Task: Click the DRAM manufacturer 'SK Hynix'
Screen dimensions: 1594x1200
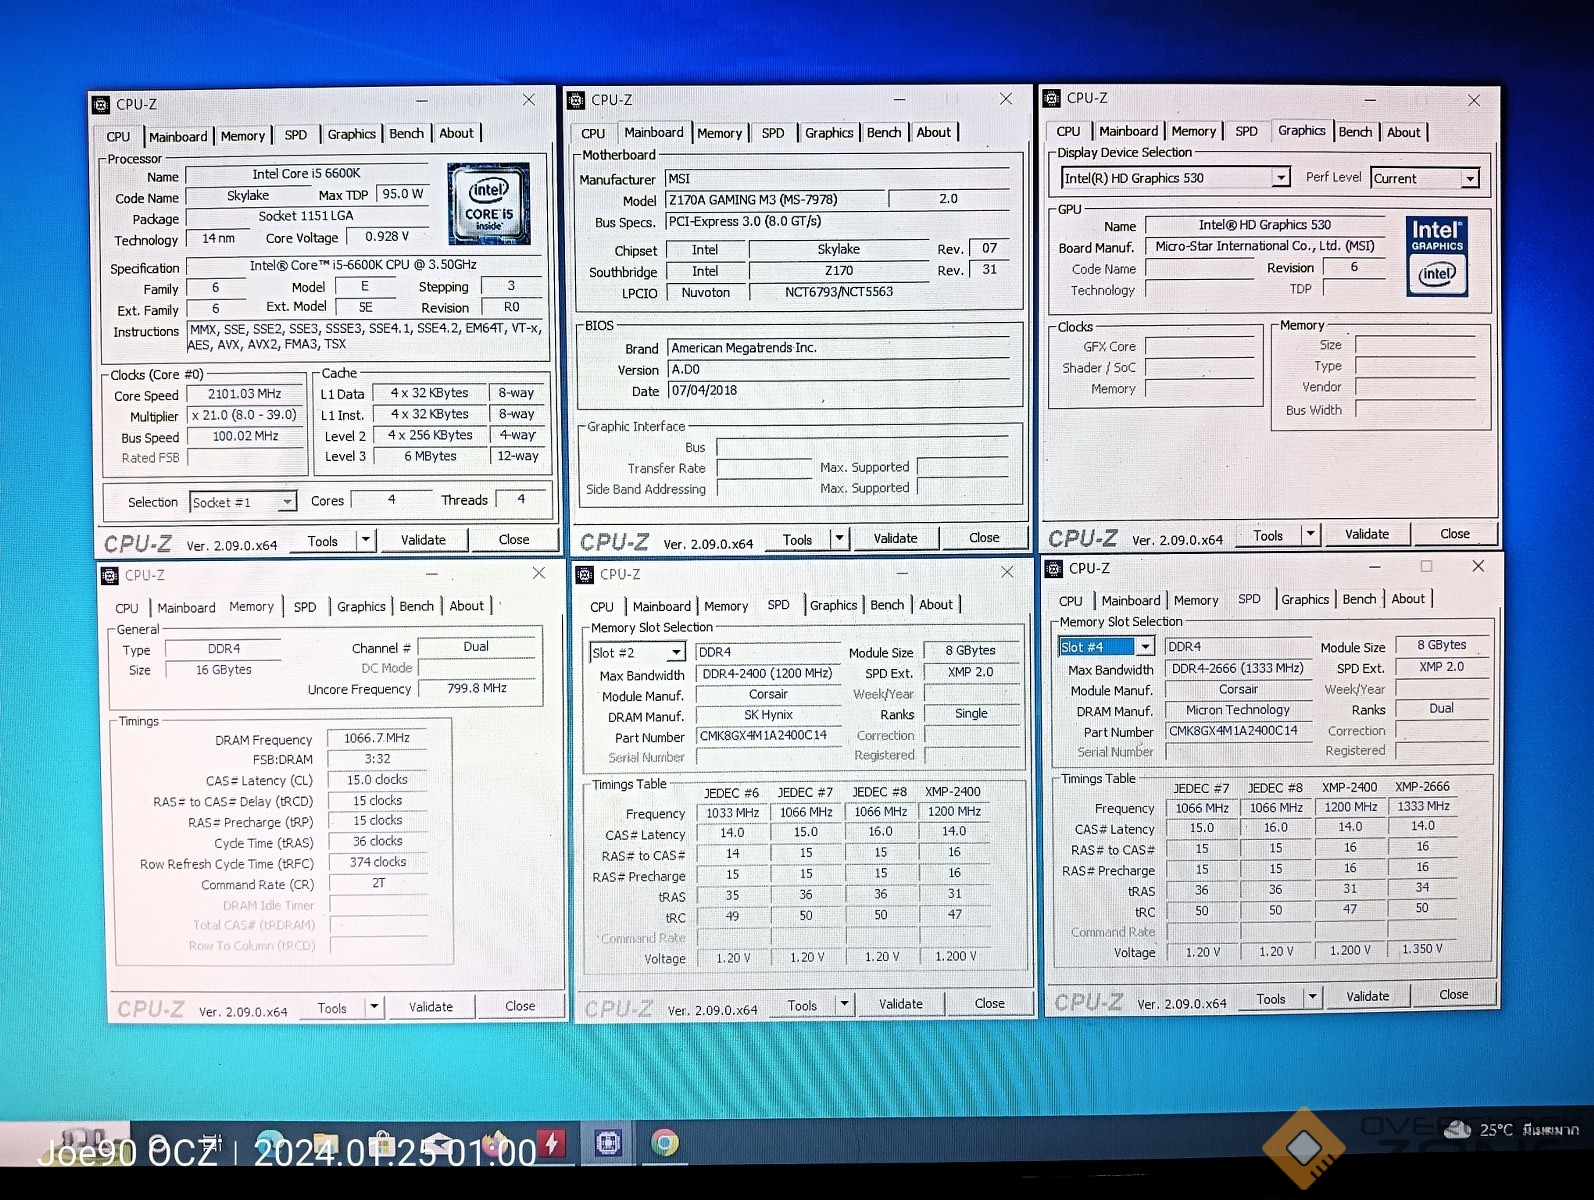Action: coord(768,715)
